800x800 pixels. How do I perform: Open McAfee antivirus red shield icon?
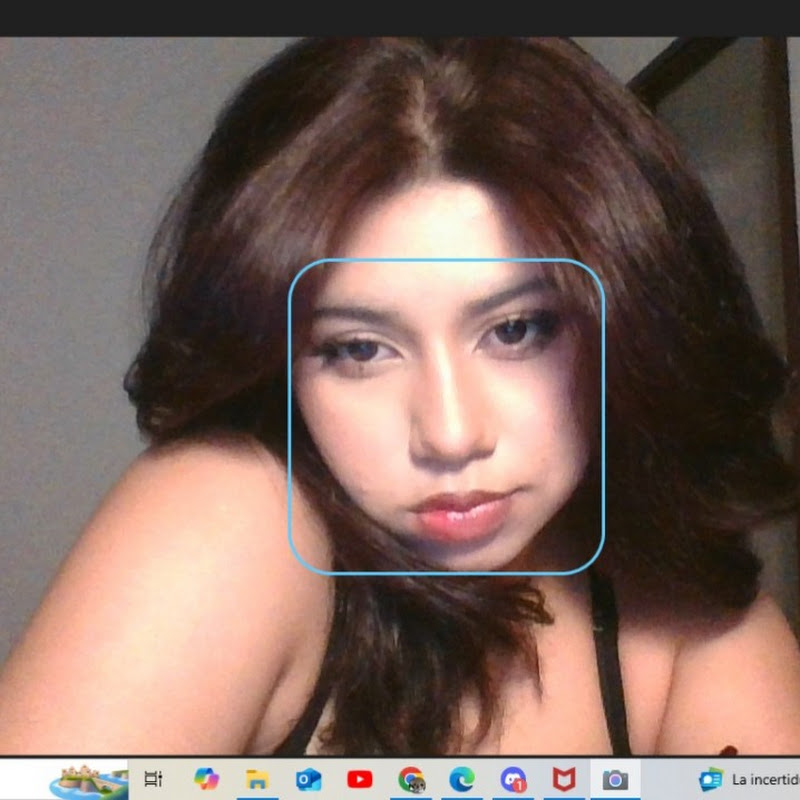(564, 779)
